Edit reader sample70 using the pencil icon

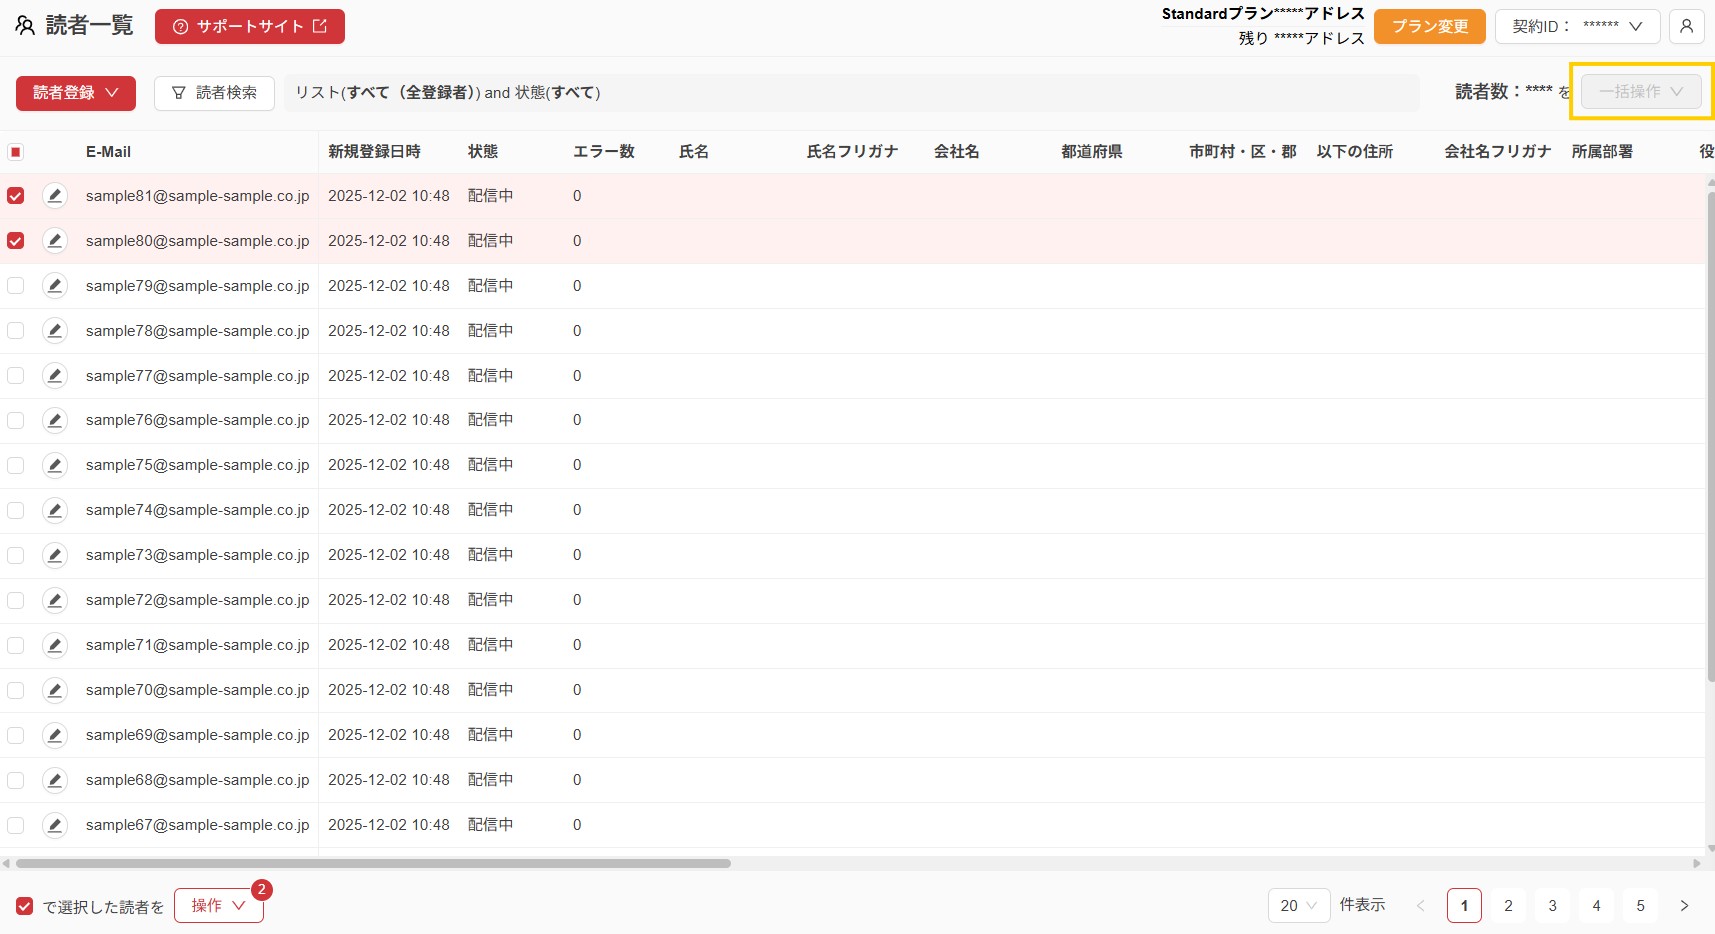[55, 690]
